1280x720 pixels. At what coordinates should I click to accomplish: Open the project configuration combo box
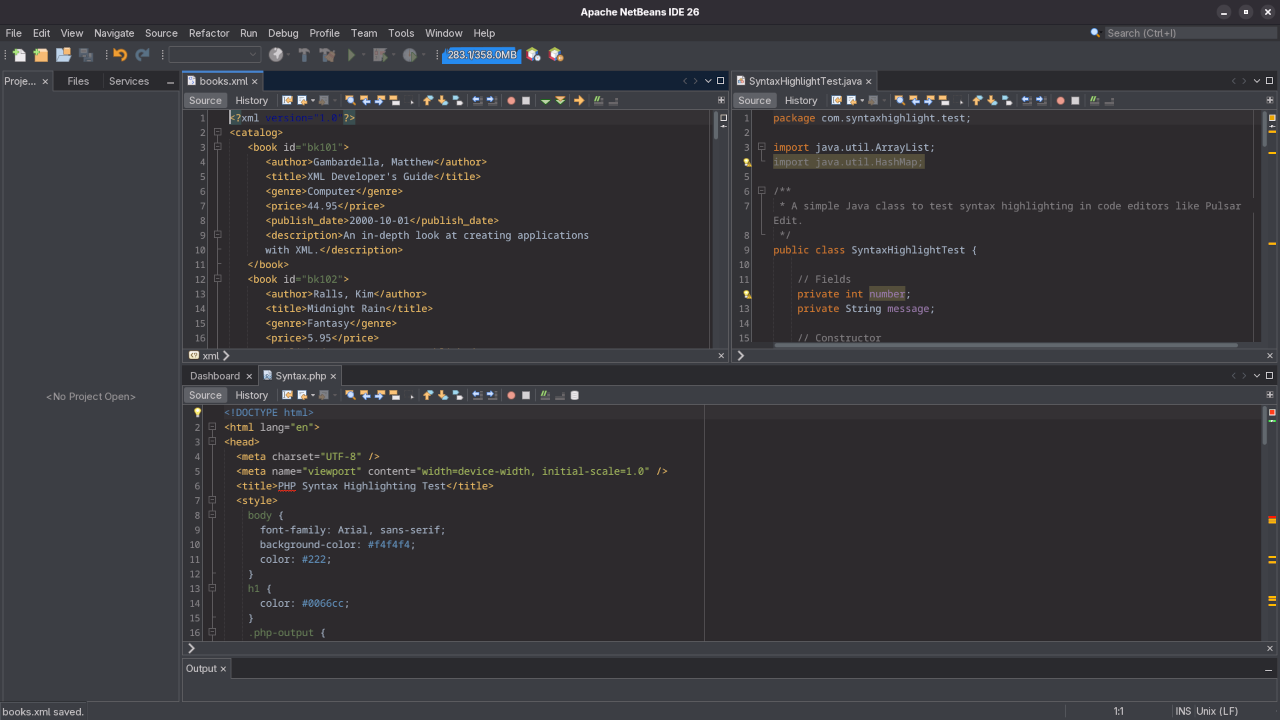[214, 55]
